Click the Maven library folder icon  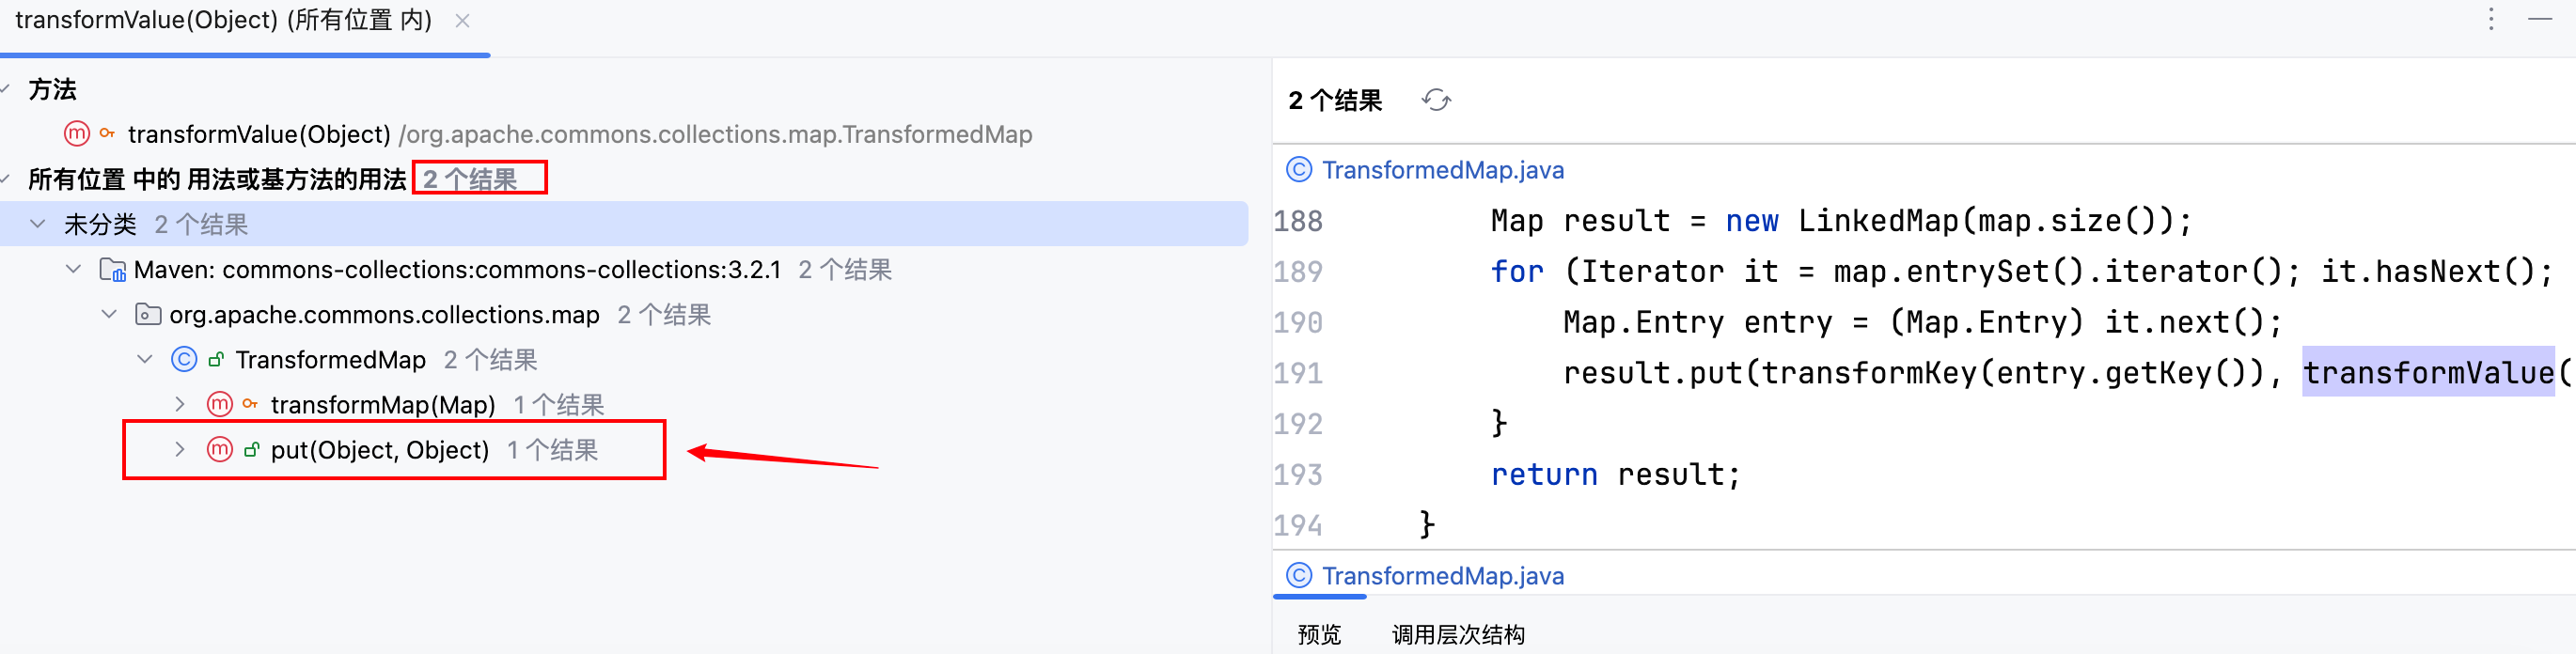pos(112,270)
